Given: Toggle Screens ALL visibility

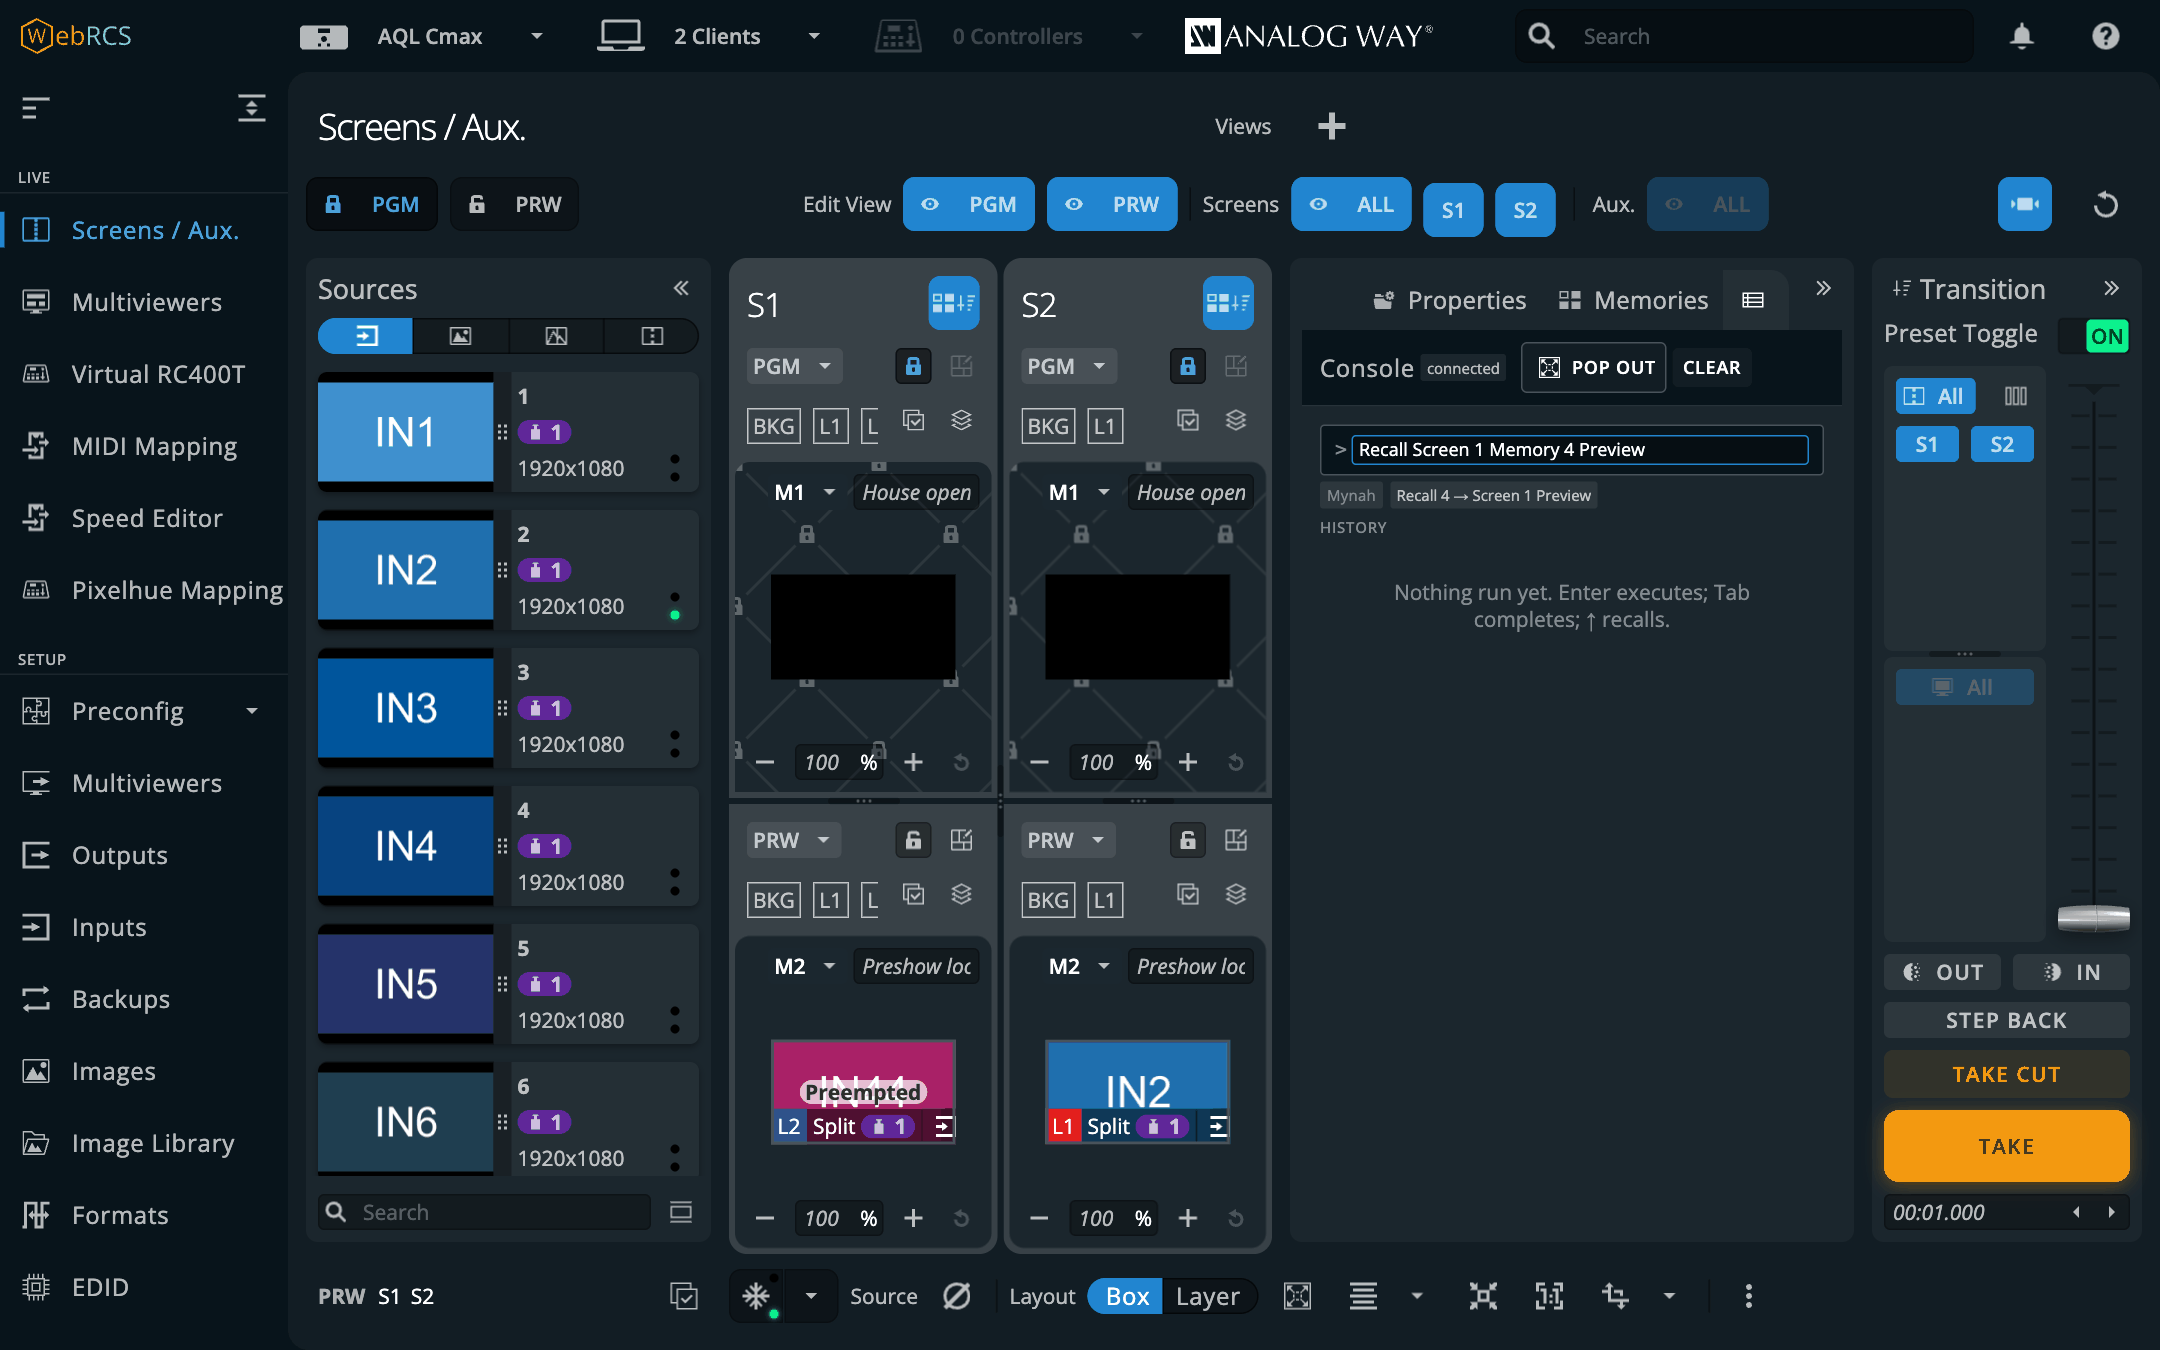Looking at the screenshot, I should click(x=1351, y=204).
